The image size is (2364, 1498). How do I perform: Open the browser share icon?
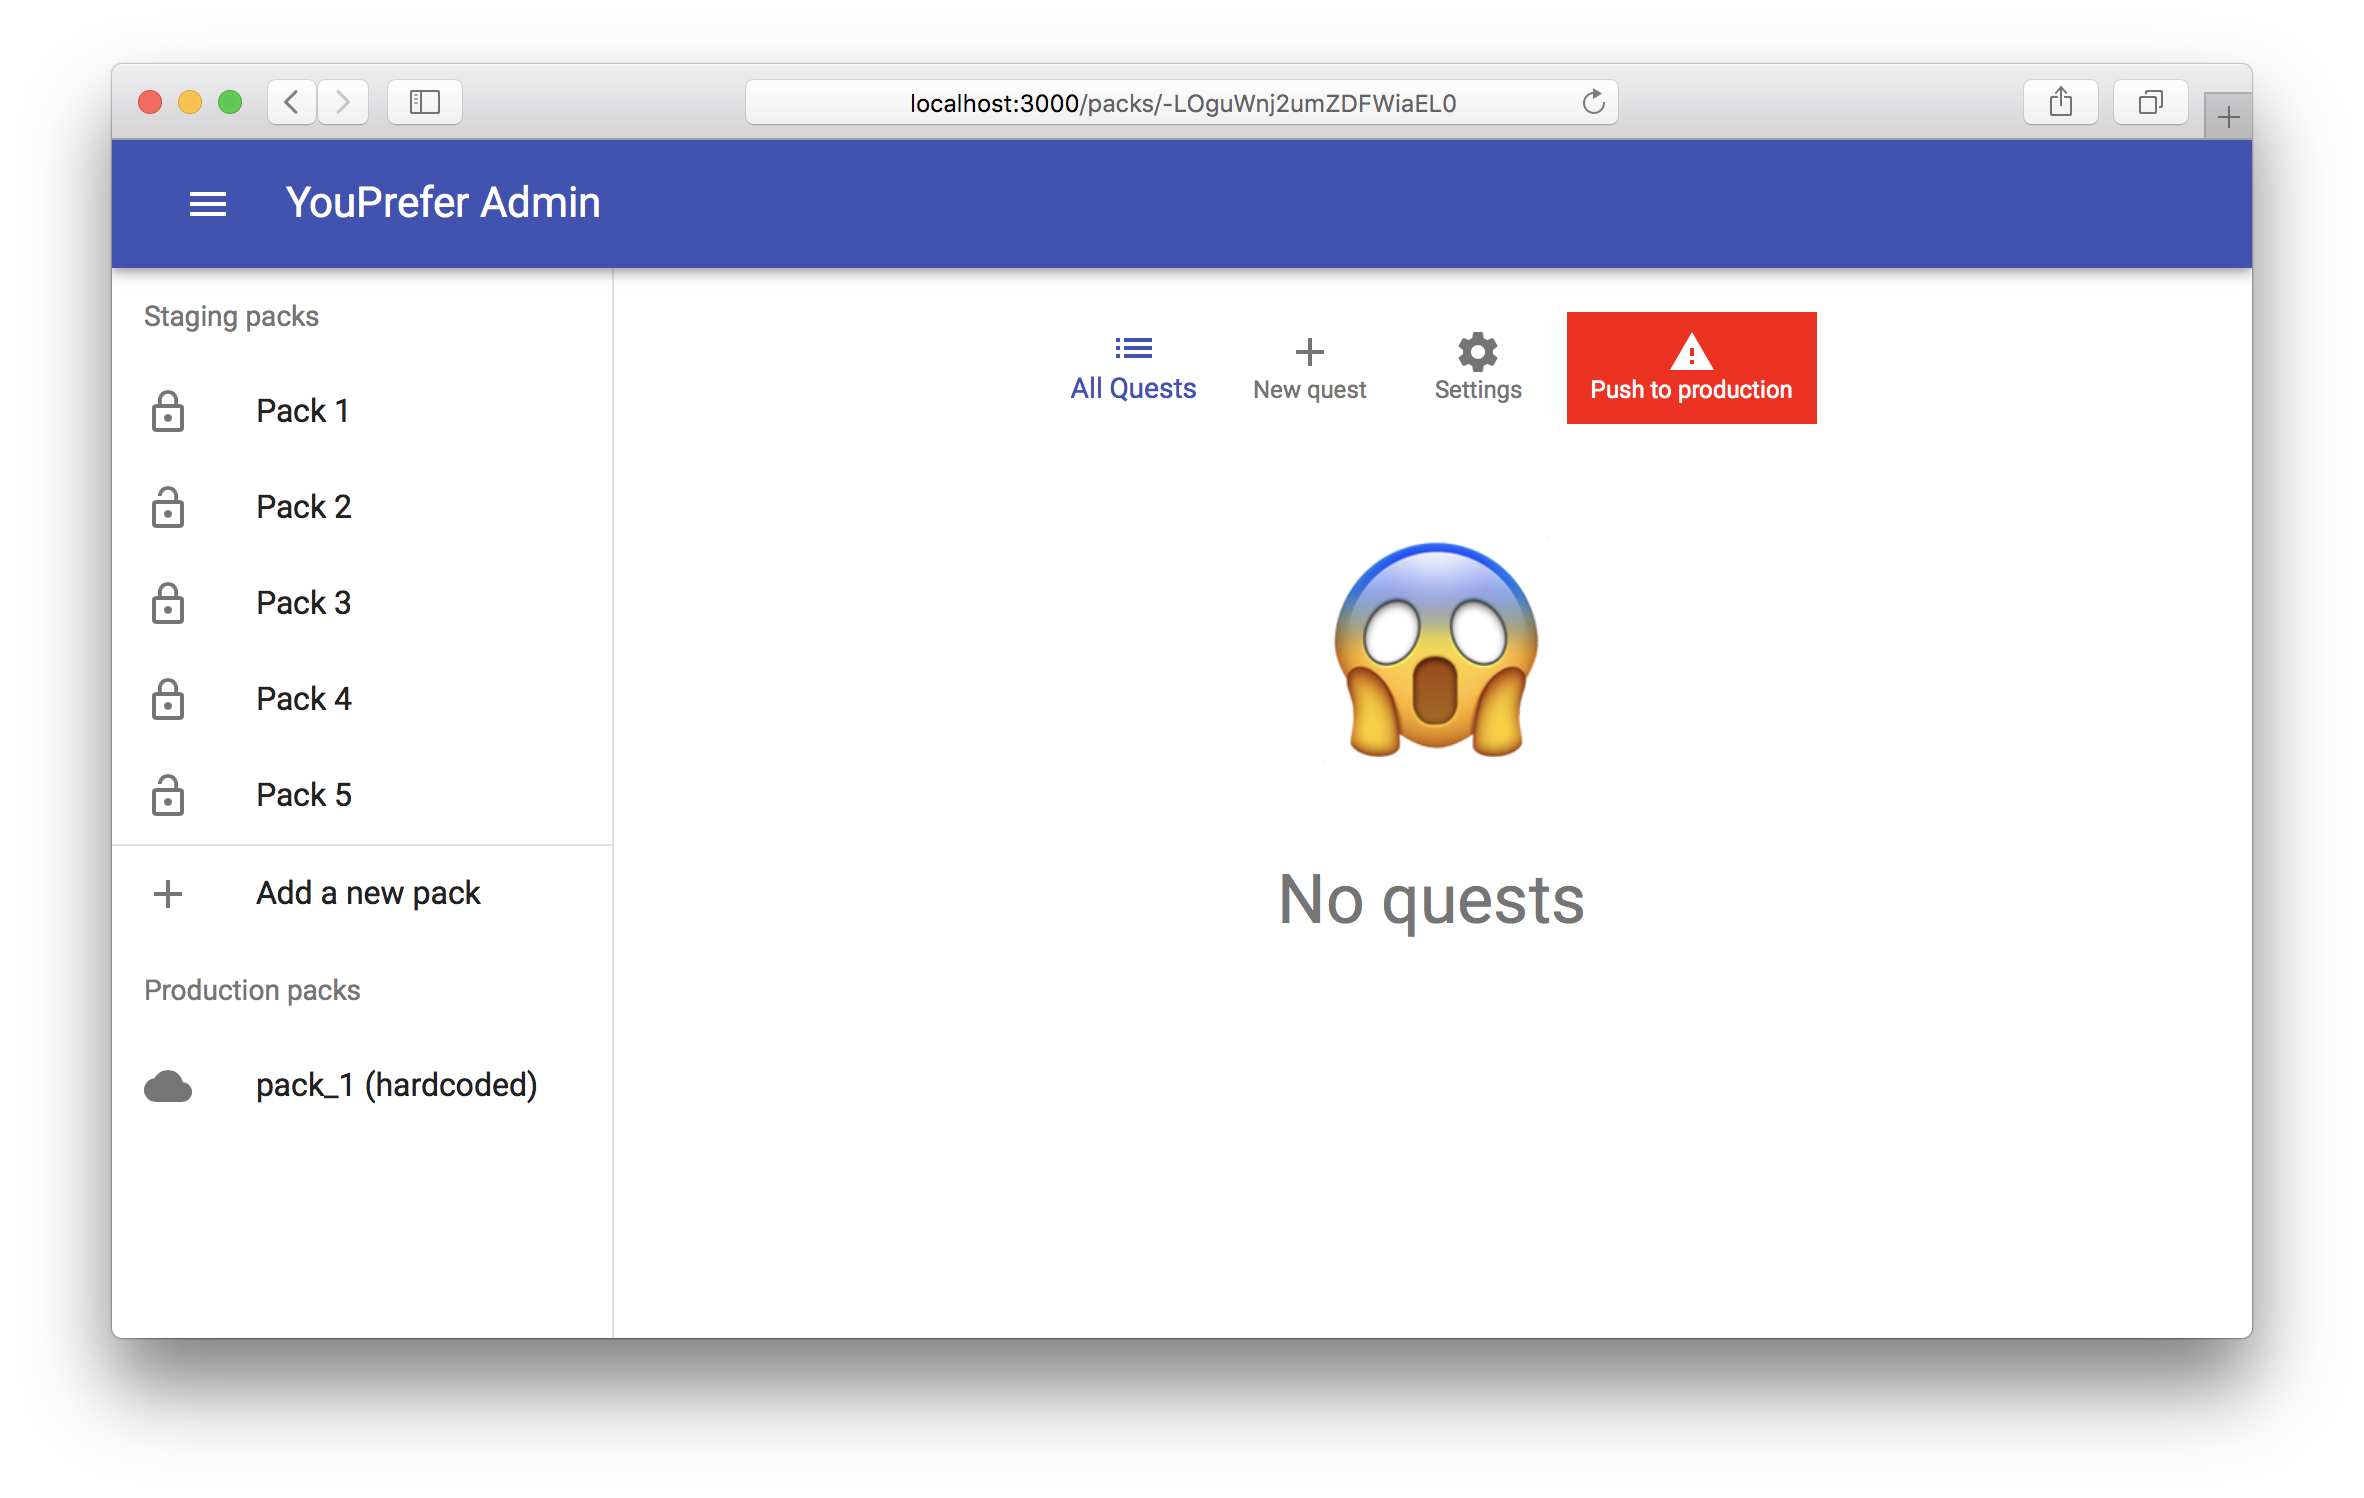(x=2060, y=102)
